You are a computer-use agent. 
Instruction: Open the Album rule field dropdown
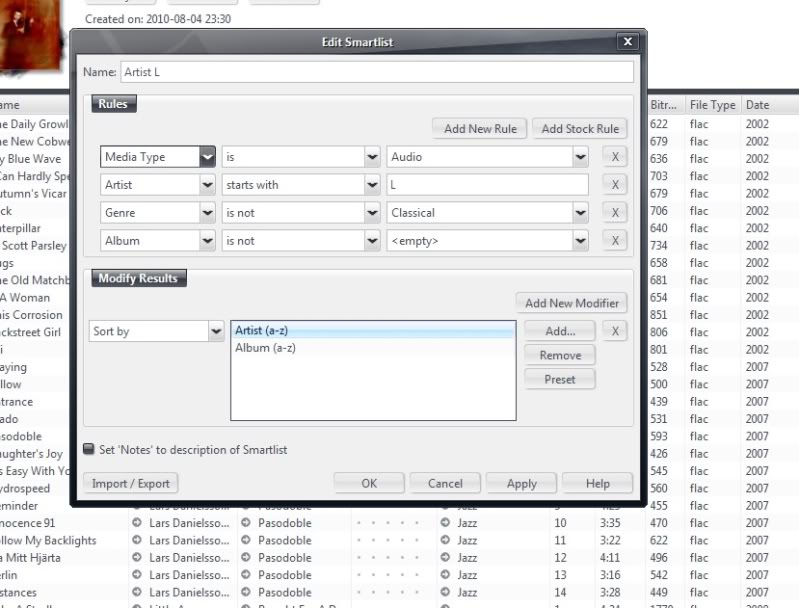207,241
